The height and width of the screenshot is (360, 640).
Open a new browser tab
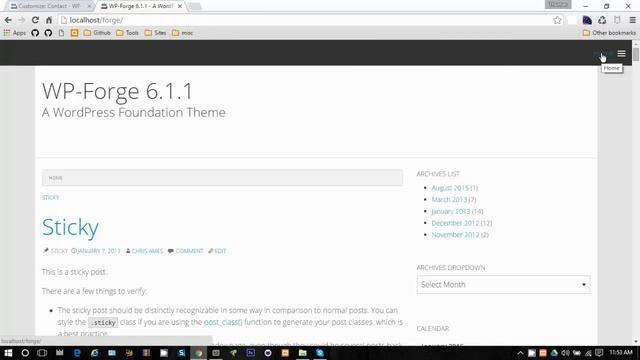point(195,6)
